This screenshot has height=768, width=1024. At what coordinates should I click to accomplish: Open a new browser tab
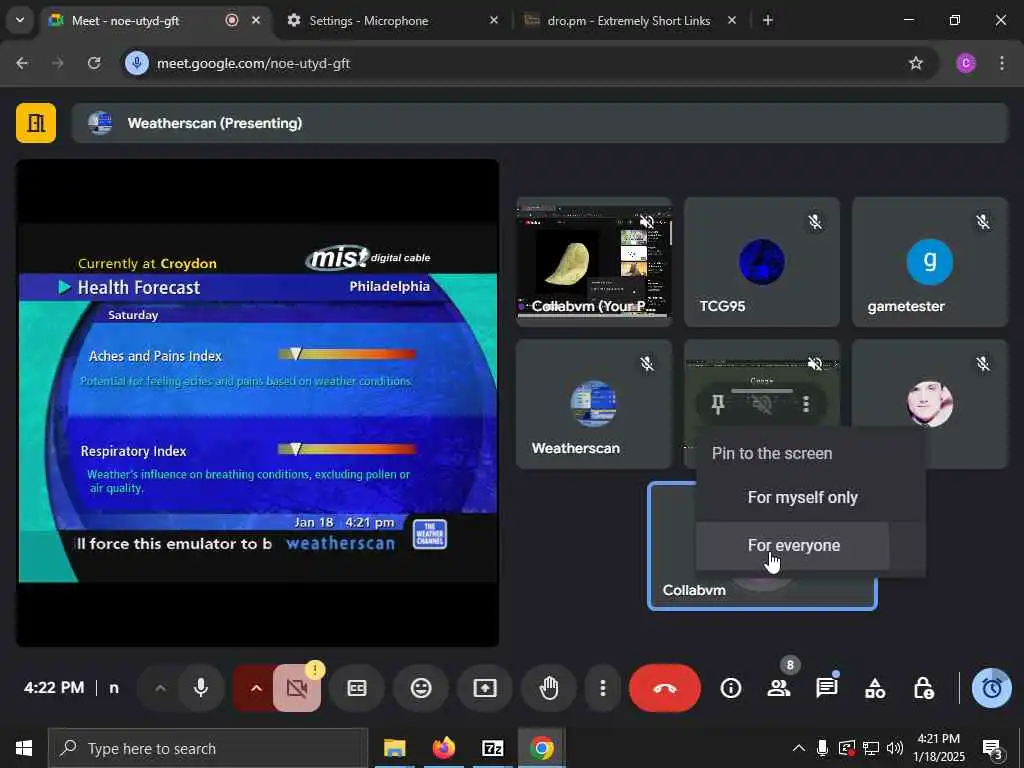coord(768,21)
